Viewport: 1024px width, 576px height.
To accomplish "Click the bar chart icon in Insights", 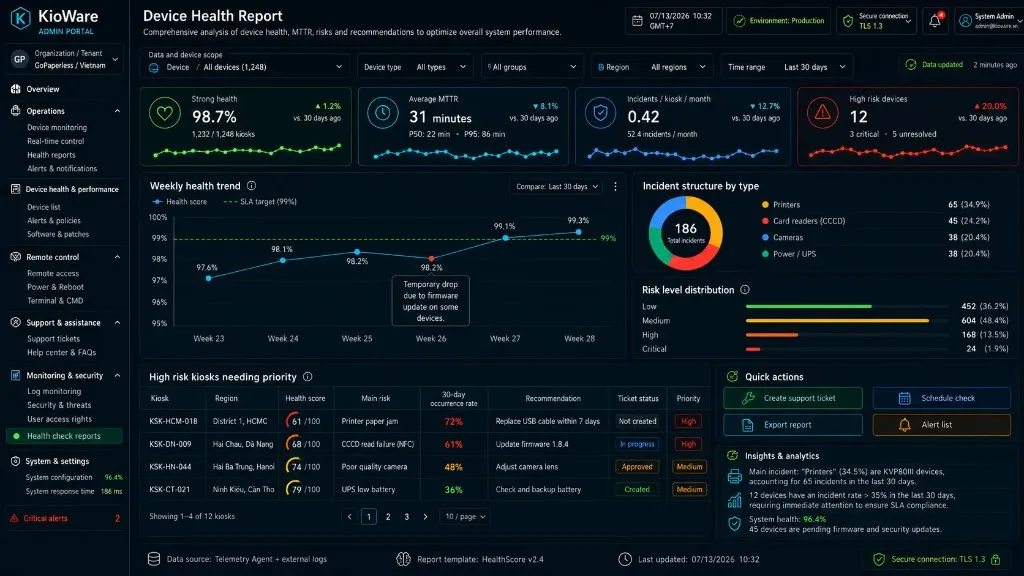I will point(735,500).
